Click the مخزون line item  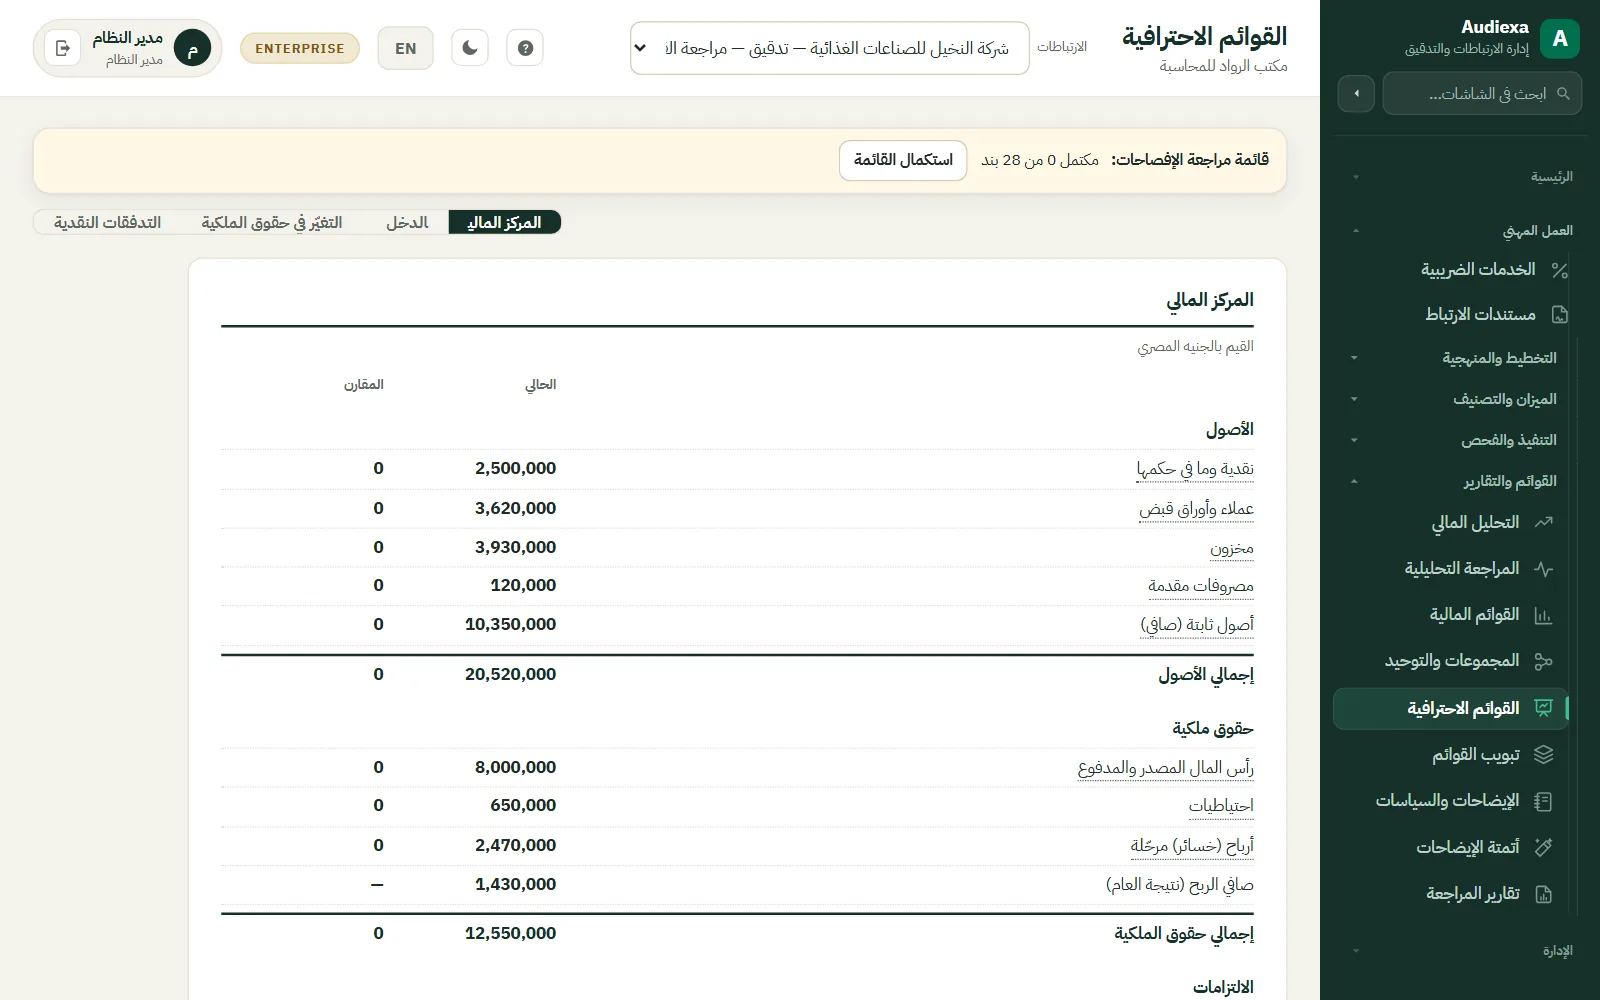point(1232,548)
